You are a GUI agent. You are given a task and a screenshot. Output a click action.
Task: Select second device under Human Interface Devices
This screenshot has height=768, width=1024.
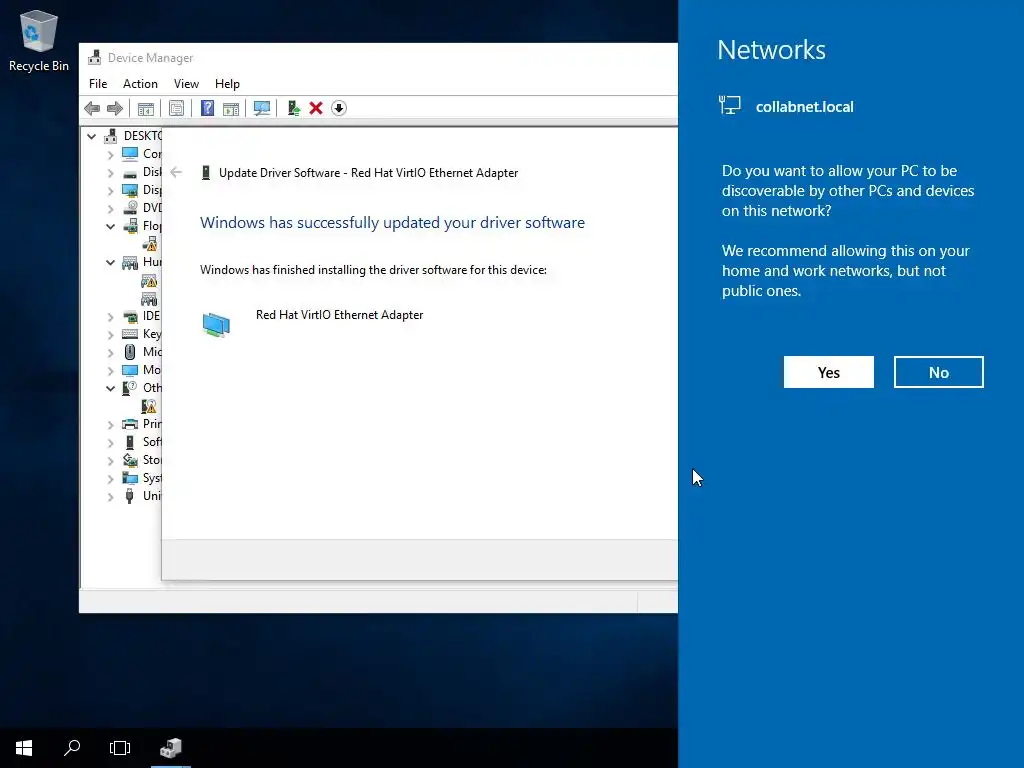149,298
